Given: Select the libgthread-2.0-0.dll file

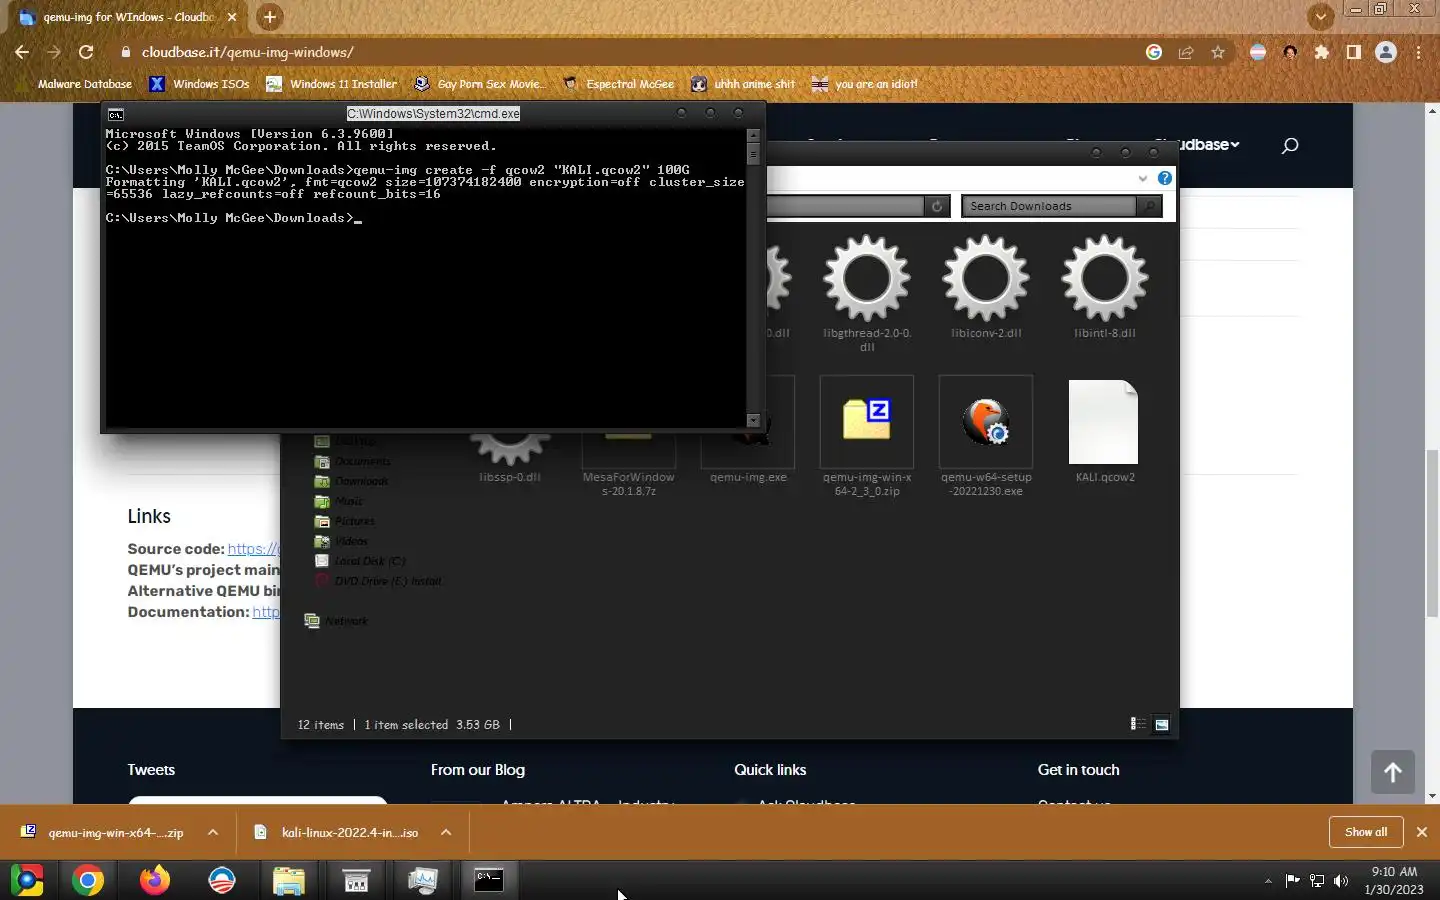Looking at the screenshot, I should pos(867,293).
